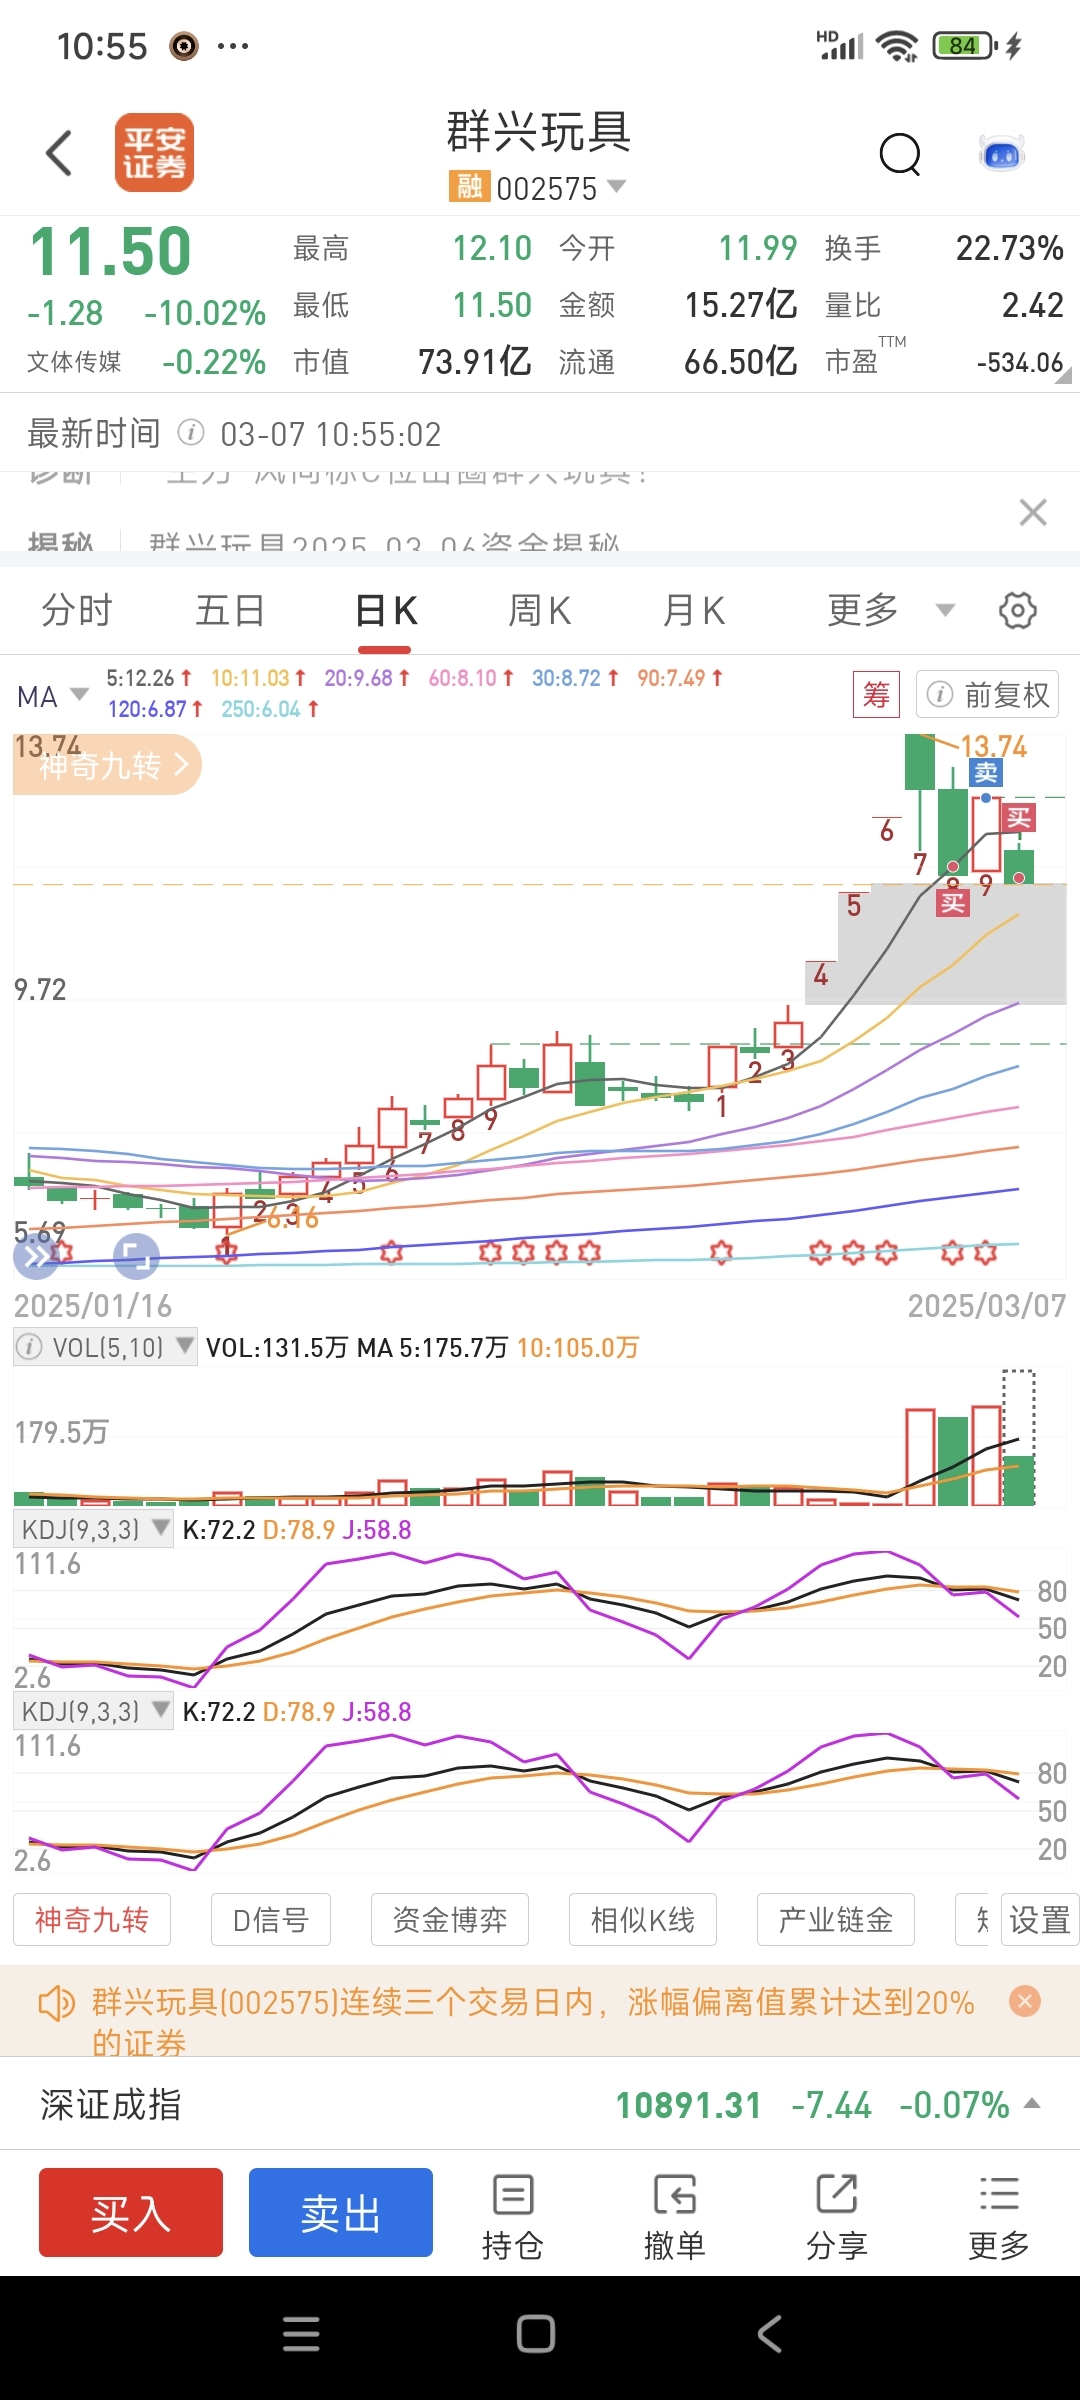This screenshot has height=2400, width=1080.
Task: Close the news ticker banner
Action: (x=1033, y=513)
